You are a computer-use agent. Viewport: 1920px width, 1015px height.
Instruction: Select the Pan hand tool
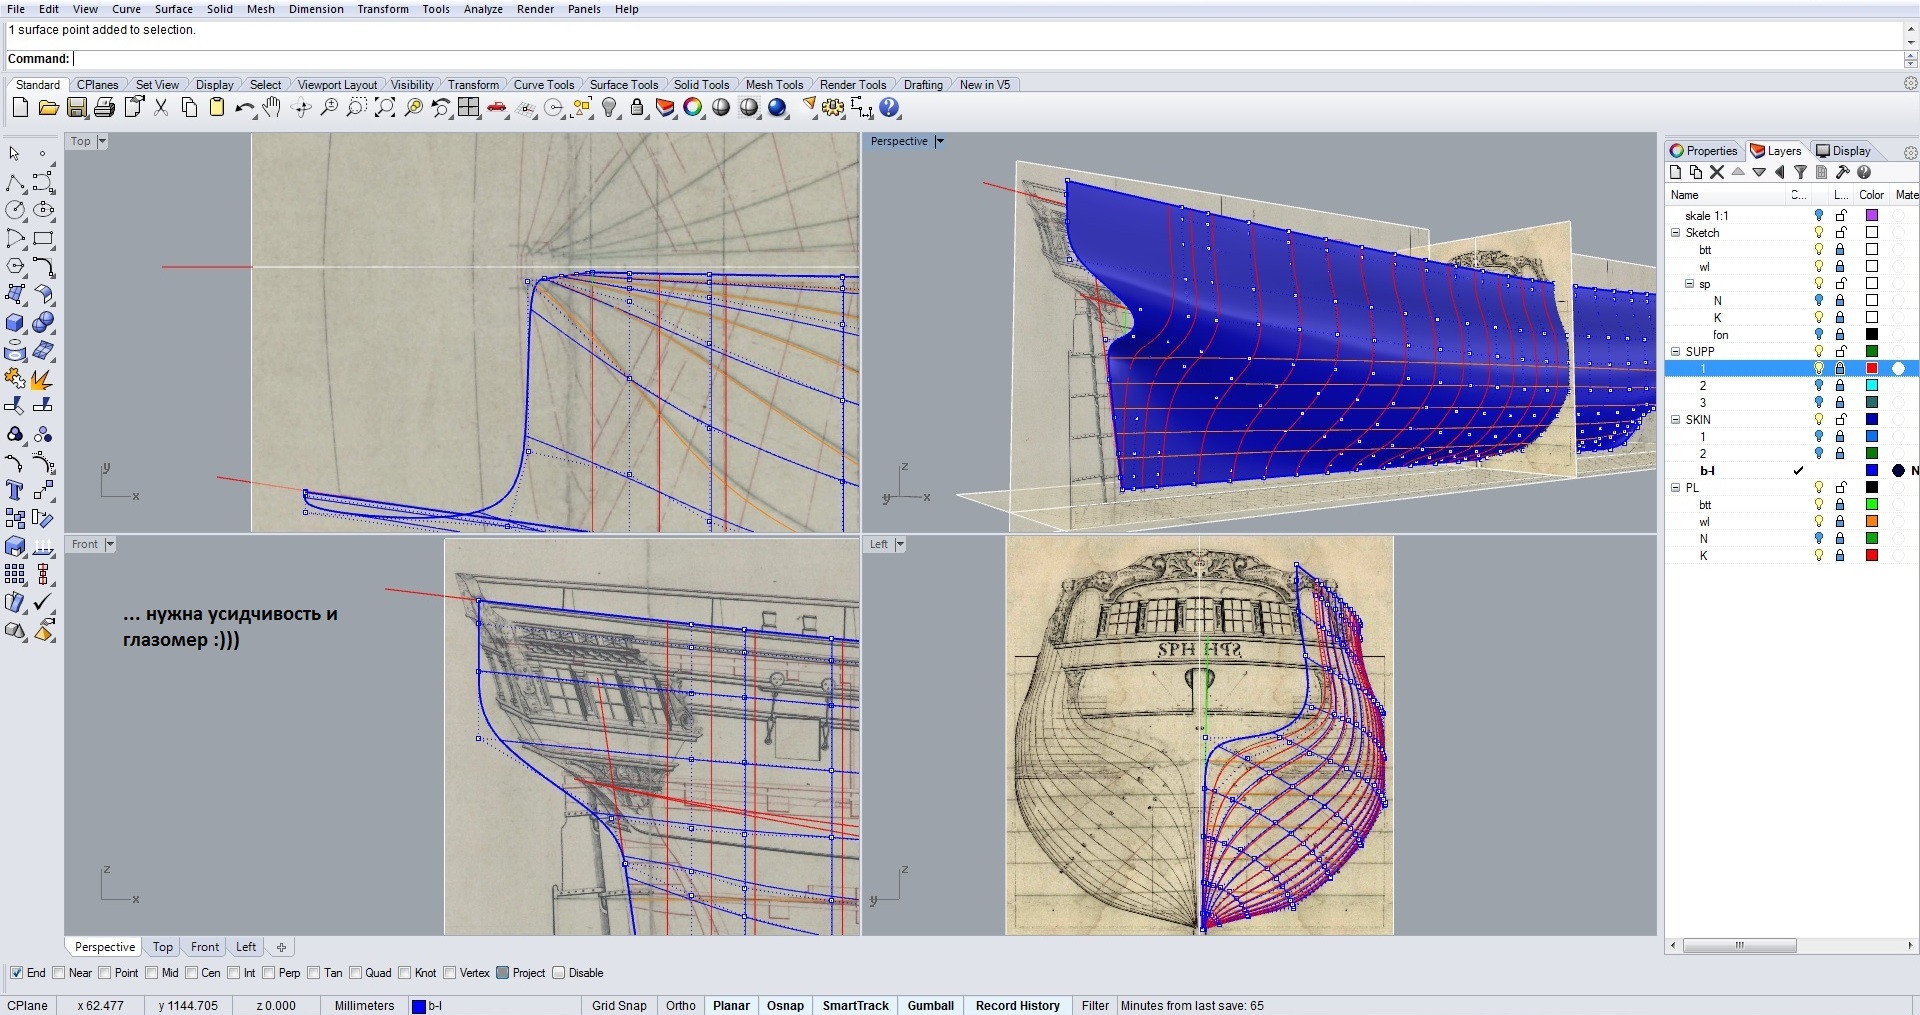[x=272, y=108]
